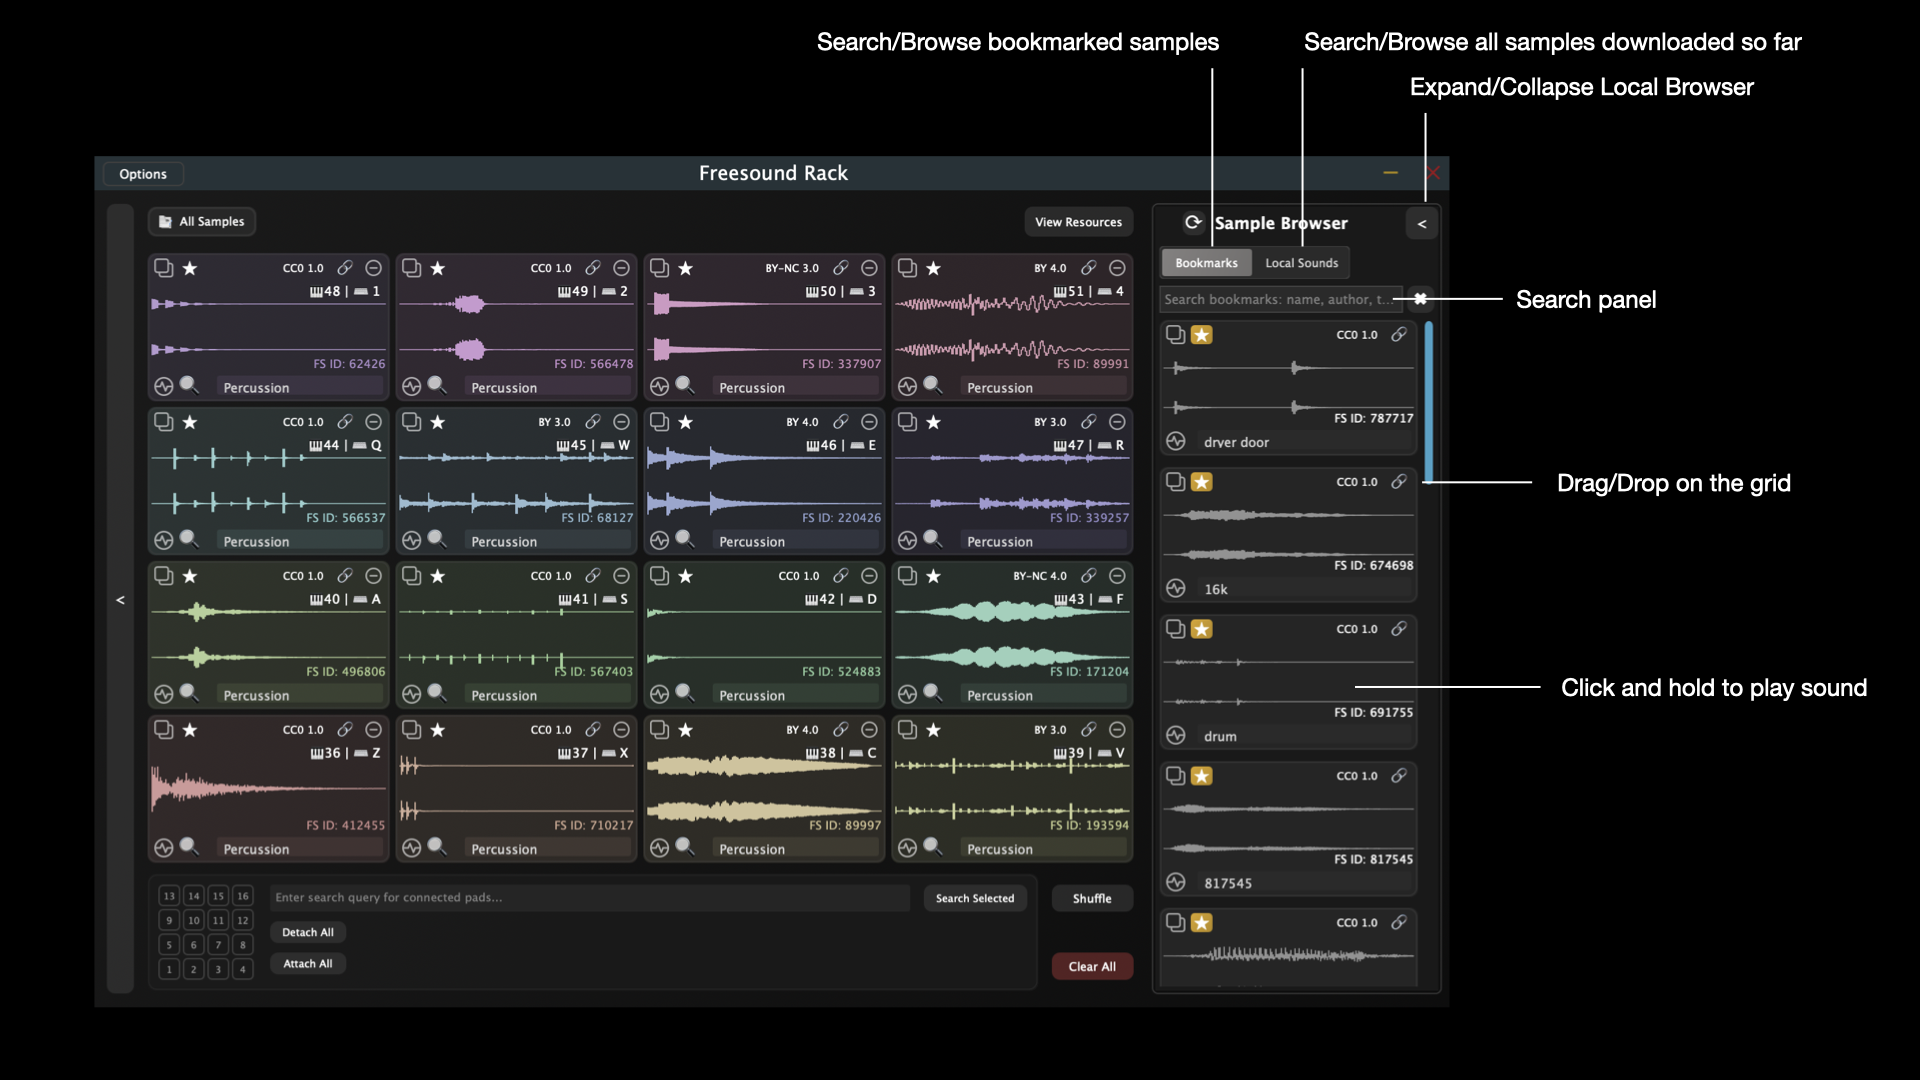Click the connected pads search query field
Viewport: 1920px width, 1080px height.
(590, 898)
